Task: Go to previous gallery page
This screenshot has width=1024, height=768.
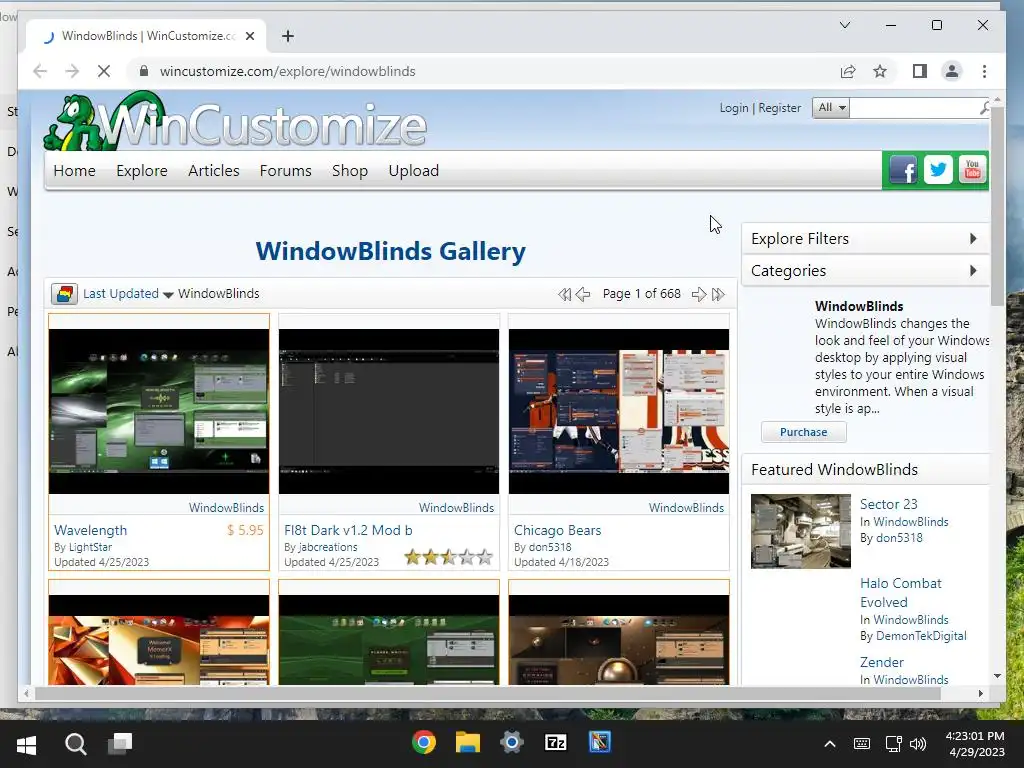Action: (583, 295)
